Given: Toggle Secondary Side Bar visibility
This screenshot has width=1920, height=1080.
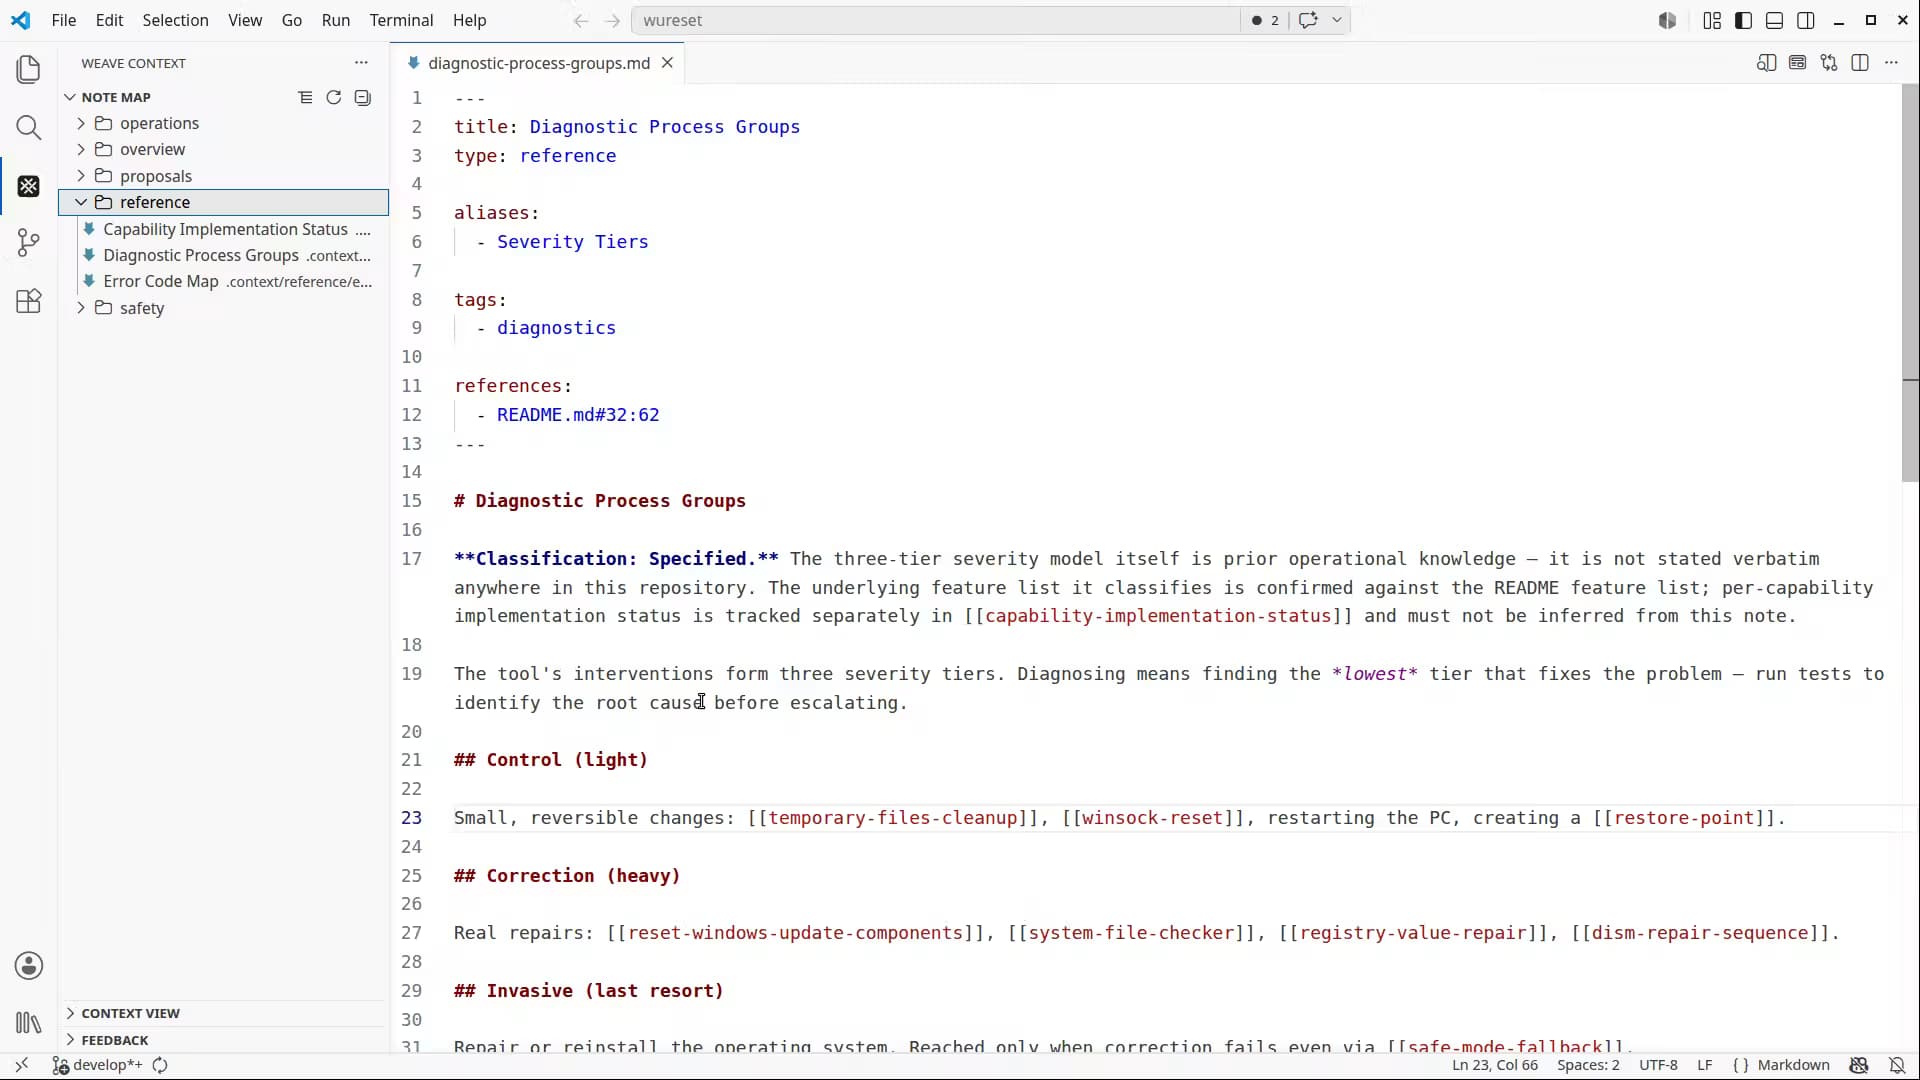Looking at the screenshot, I should 1806,20.
